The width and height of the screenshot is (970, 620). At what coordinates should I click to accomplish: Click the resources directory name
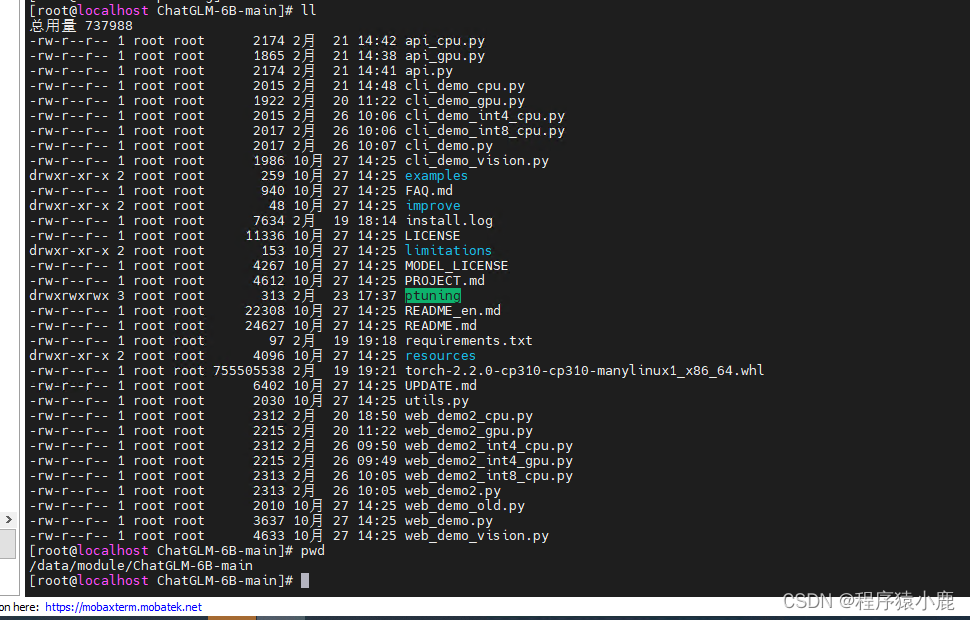point(440,356)
